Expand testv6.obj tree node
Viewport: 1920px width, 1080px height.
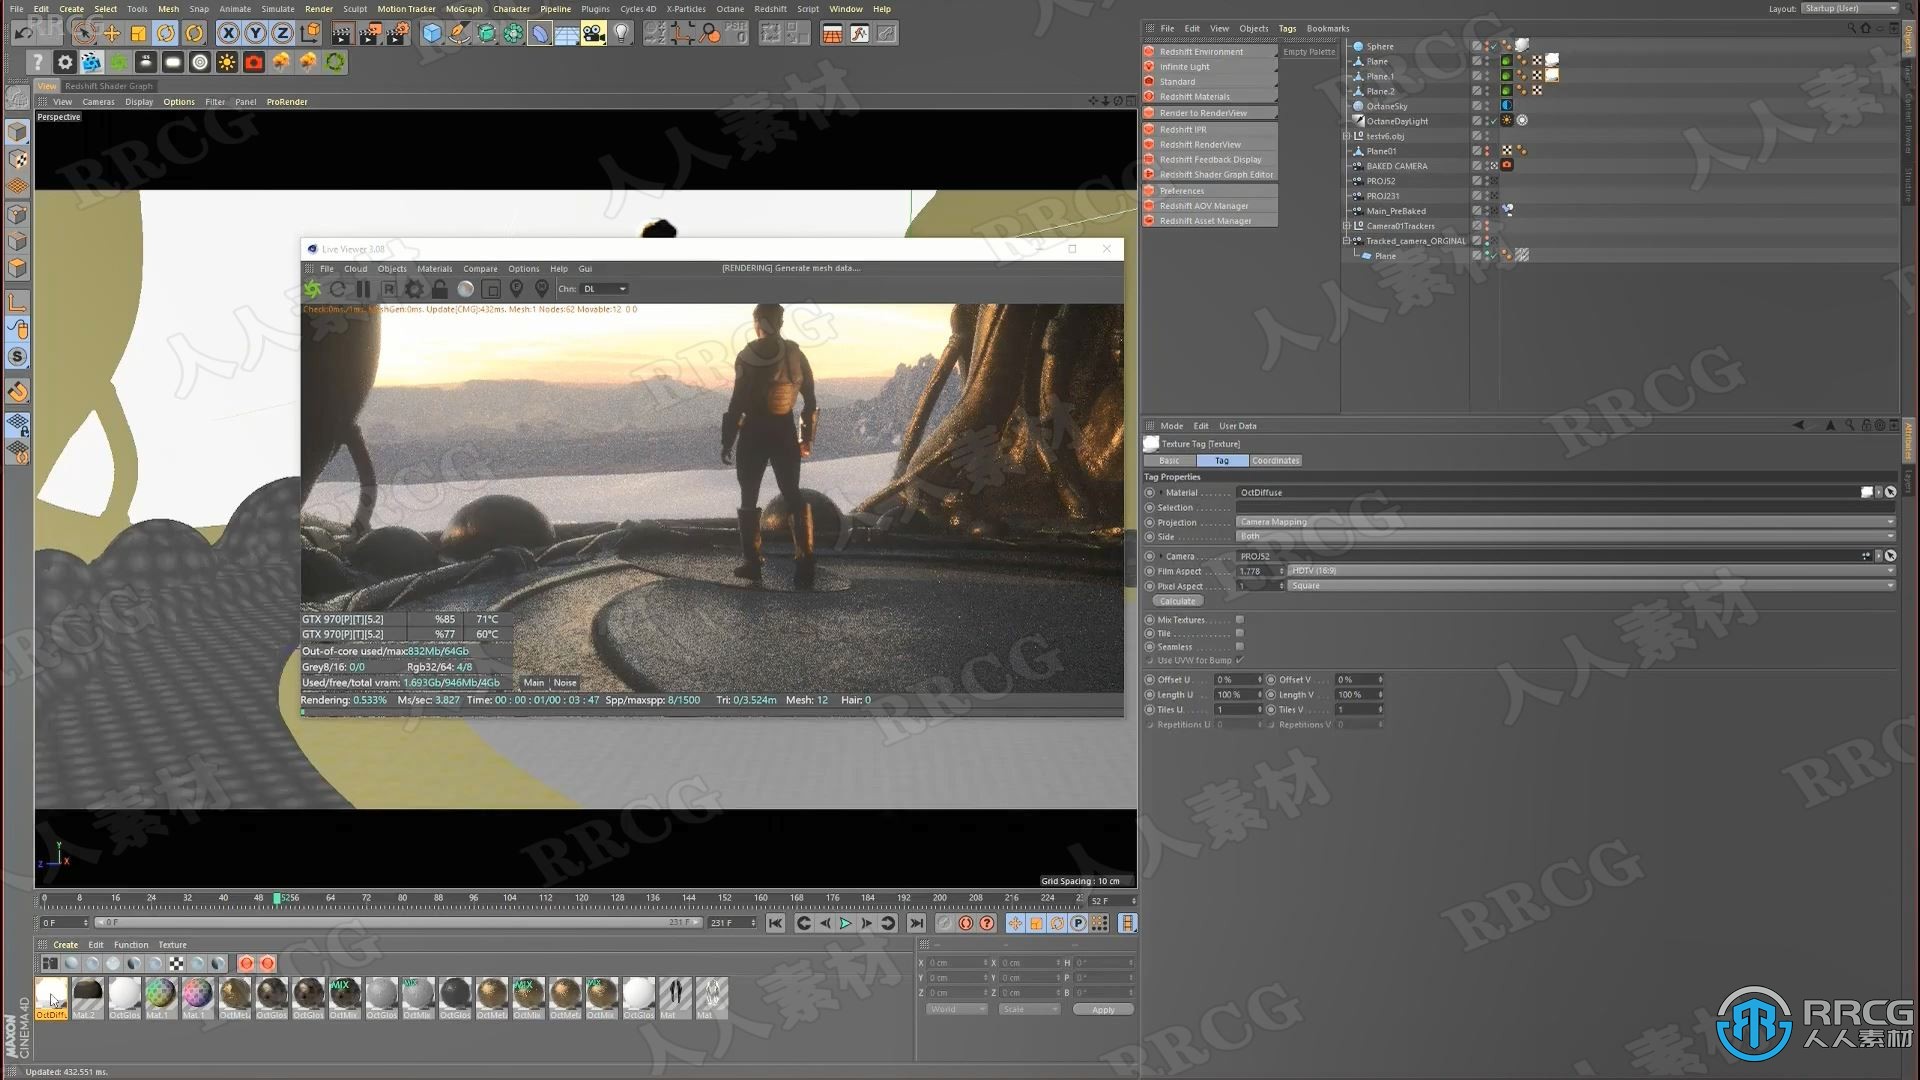1346,136
